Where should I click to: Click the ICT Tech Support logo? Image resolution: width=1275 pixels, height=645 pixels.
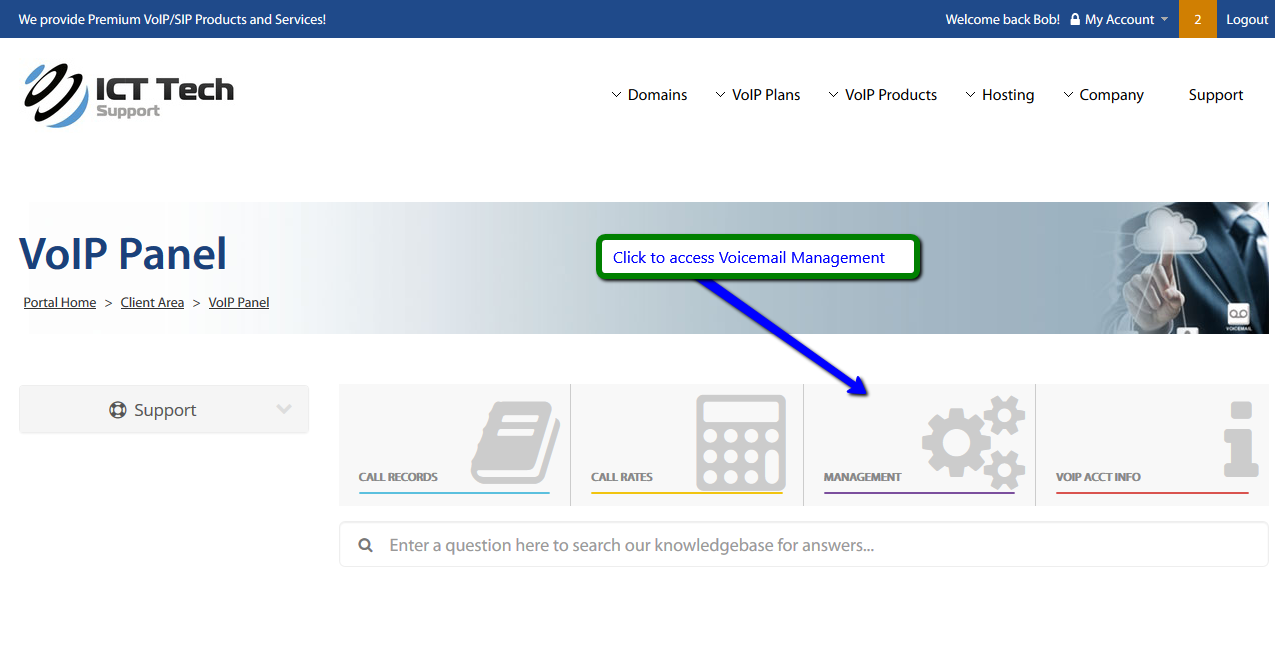coord(128,95)
